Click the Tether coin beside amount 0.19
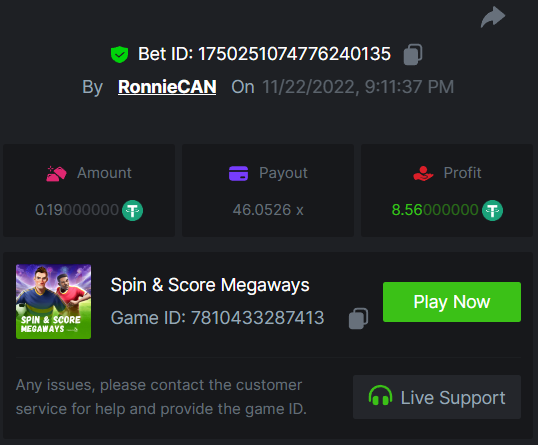The width and height of the screenshot is (538, 445). click(133, 210)
